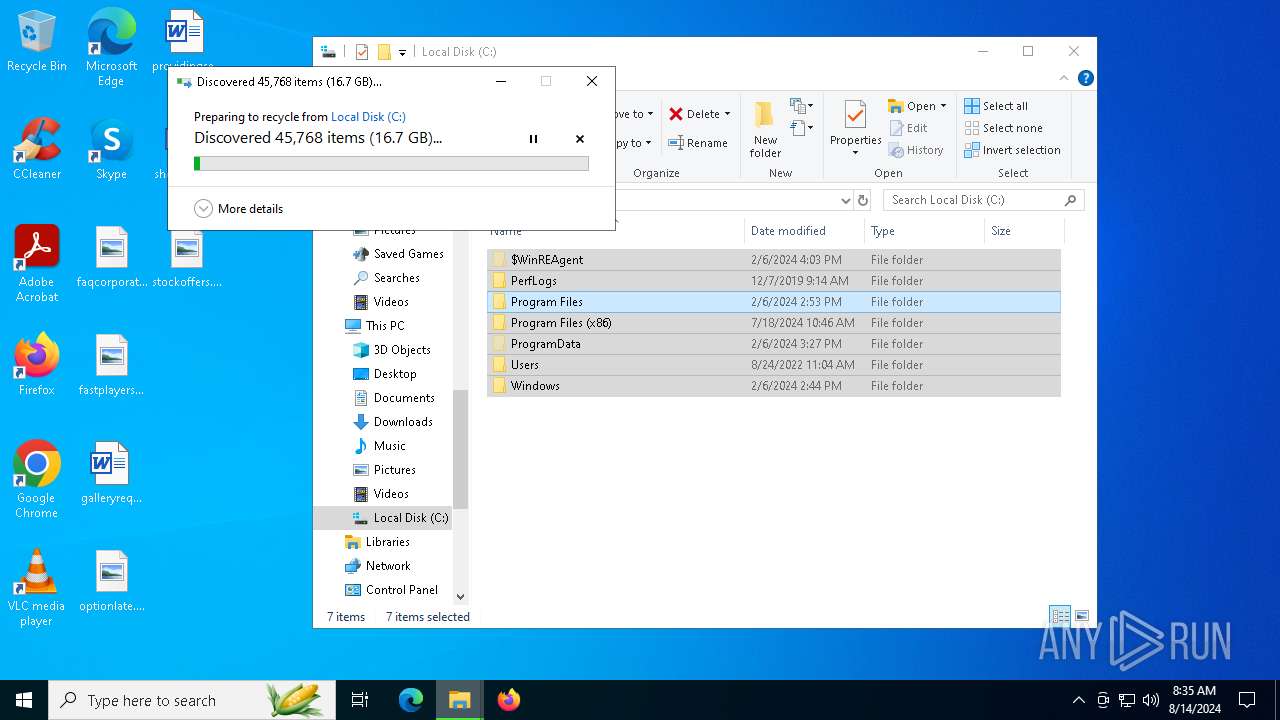Create a New folder from ribbon
Screen dimensions: 1280x720
pyautogui.click(x=765, y=129)
